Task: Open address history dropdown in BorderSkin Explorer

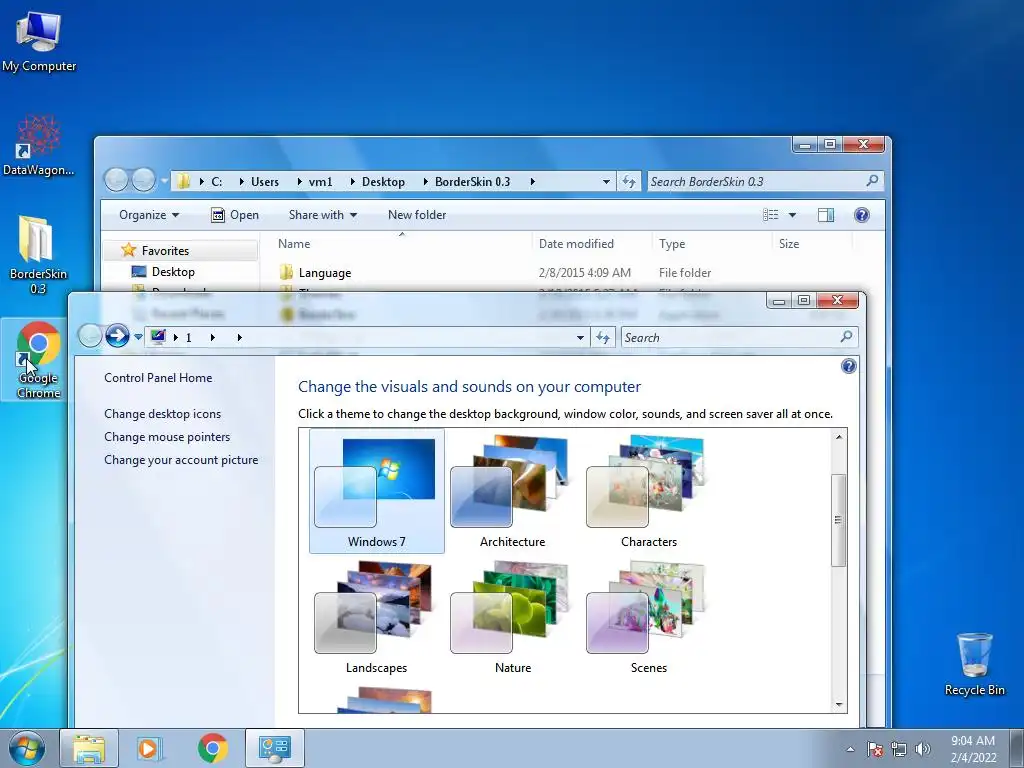Action: pos(606,182)
